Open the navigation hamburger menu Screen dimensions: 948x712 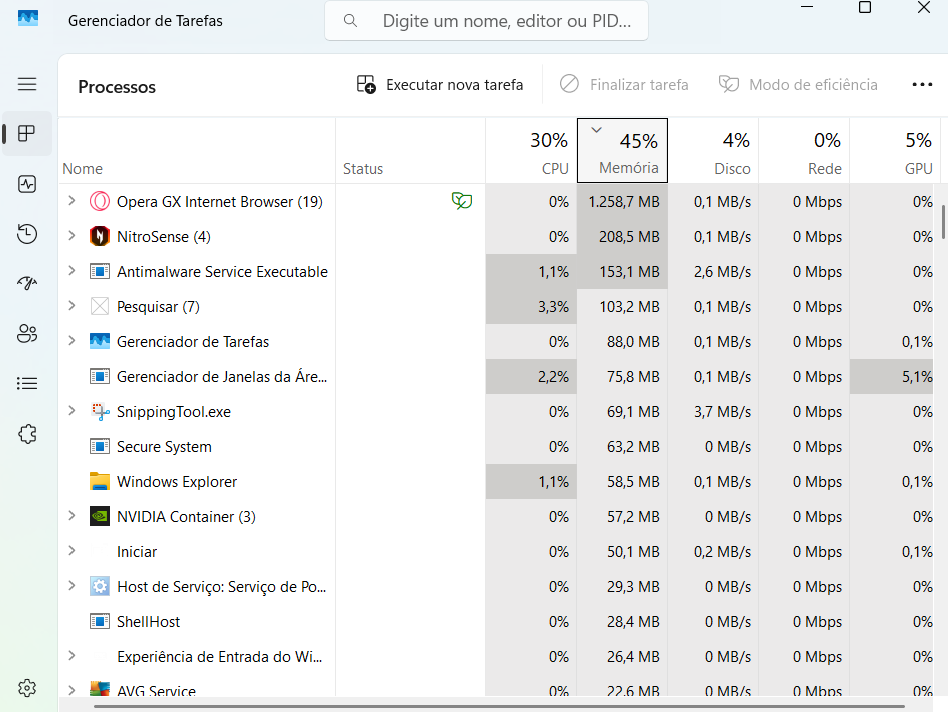click(27, 85)
